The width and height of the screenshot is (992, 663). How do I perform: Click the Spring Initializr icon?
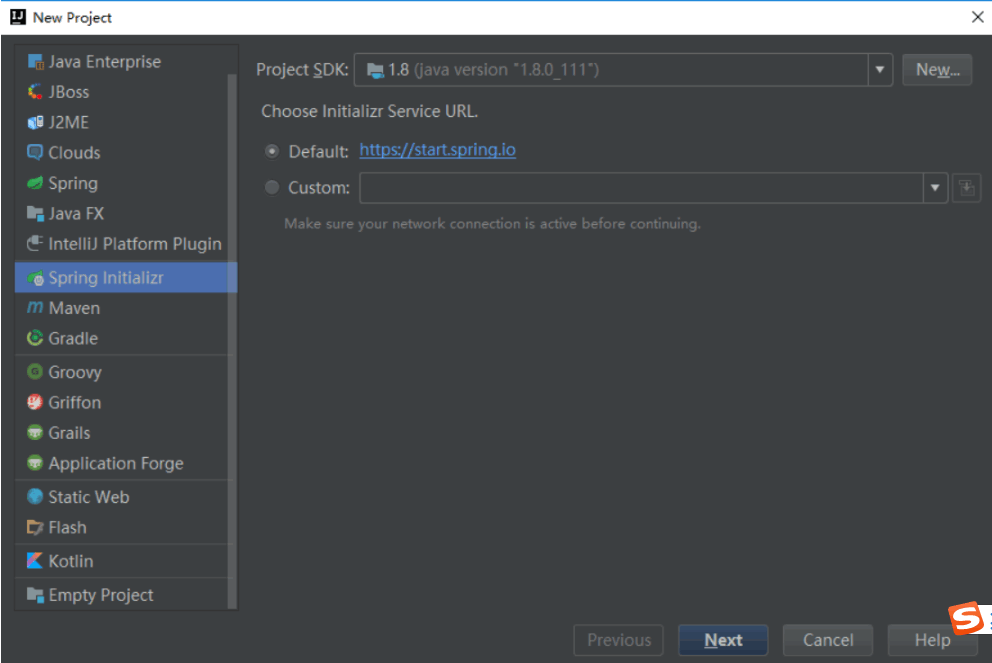tap(35, 278)
